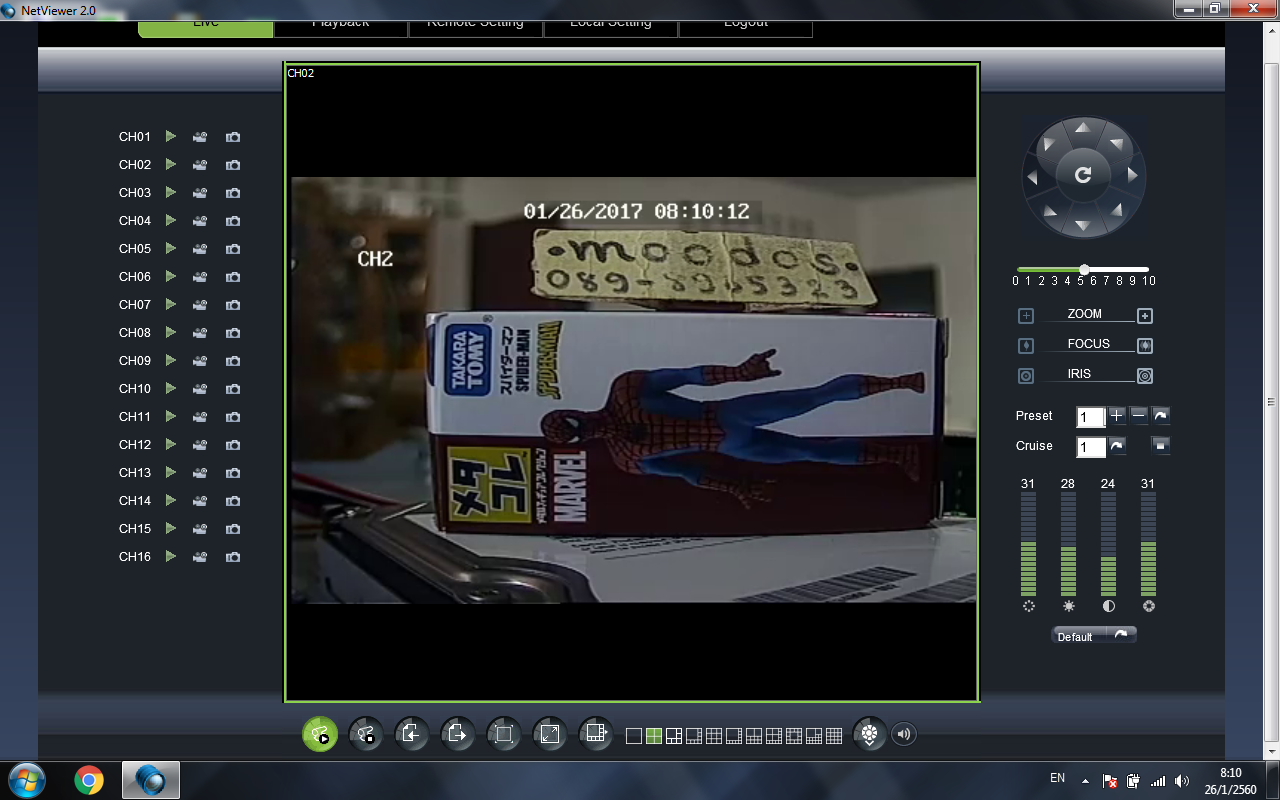Delete the preset with the minus button
Screen dimensions: 1280x800
pos(1139,415)
